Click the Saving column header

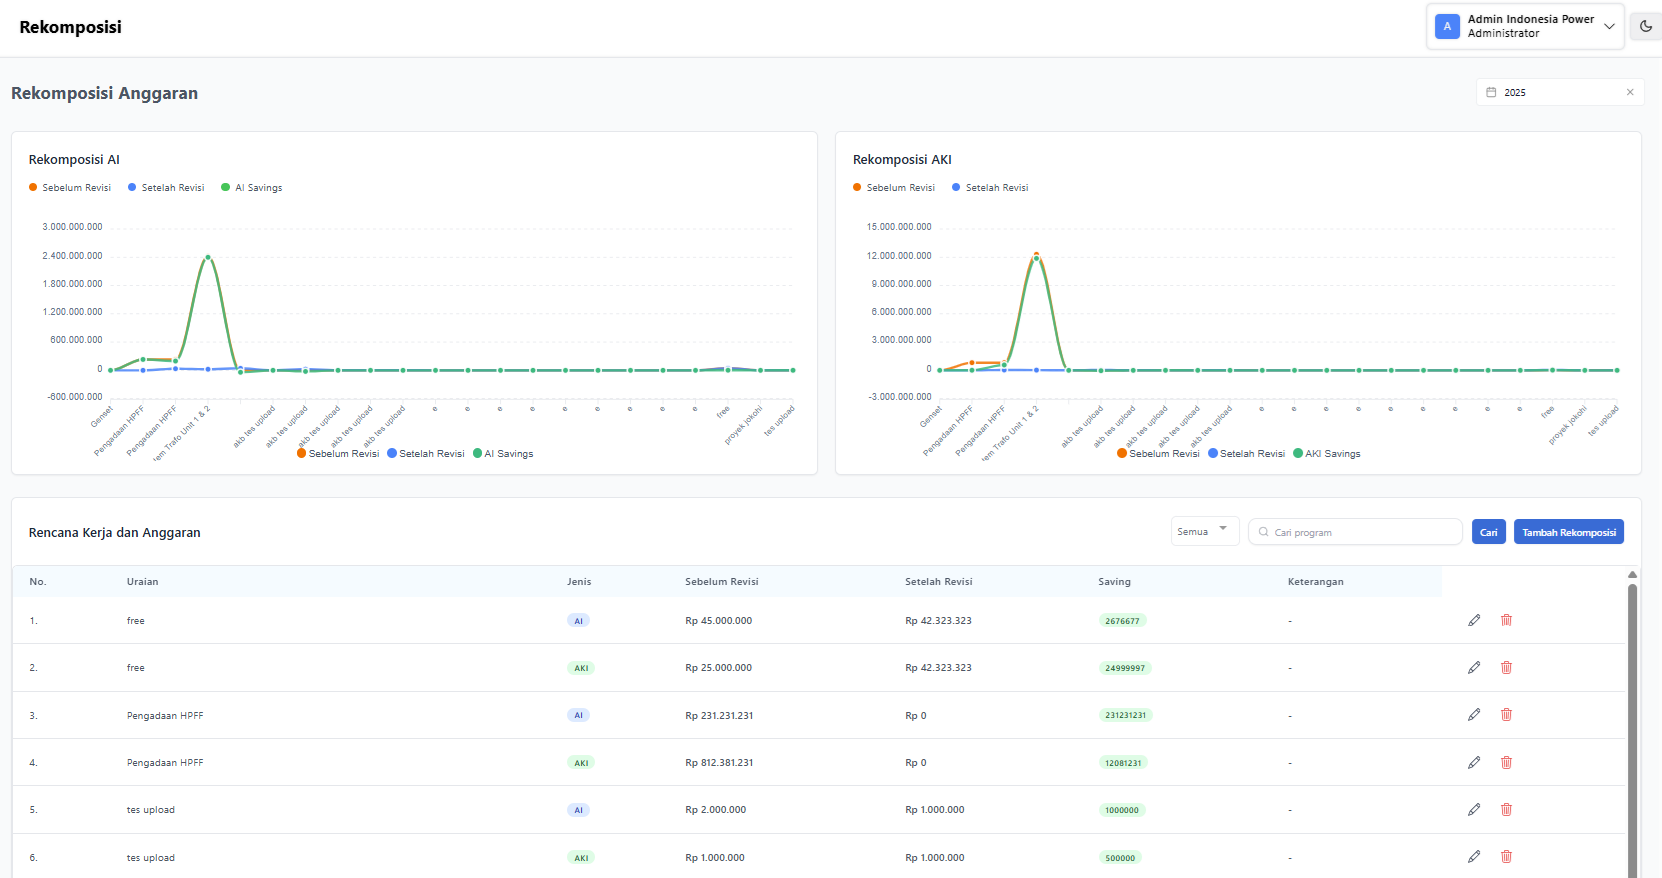[x=1114, y=582]
